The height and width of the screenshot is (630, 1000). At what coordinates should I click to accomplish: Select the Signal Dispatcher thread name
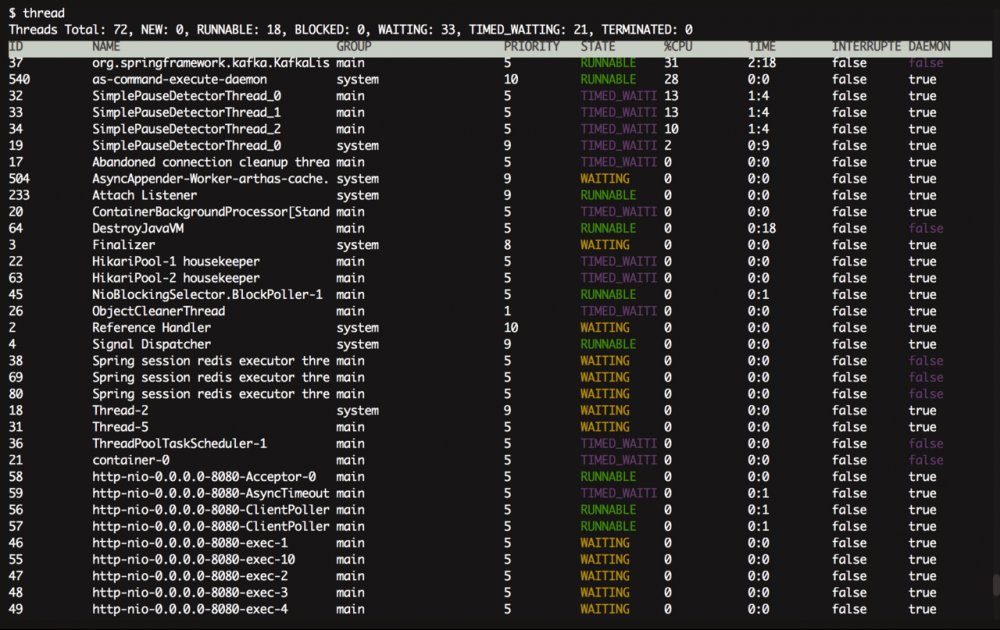[x=152, y=345]
